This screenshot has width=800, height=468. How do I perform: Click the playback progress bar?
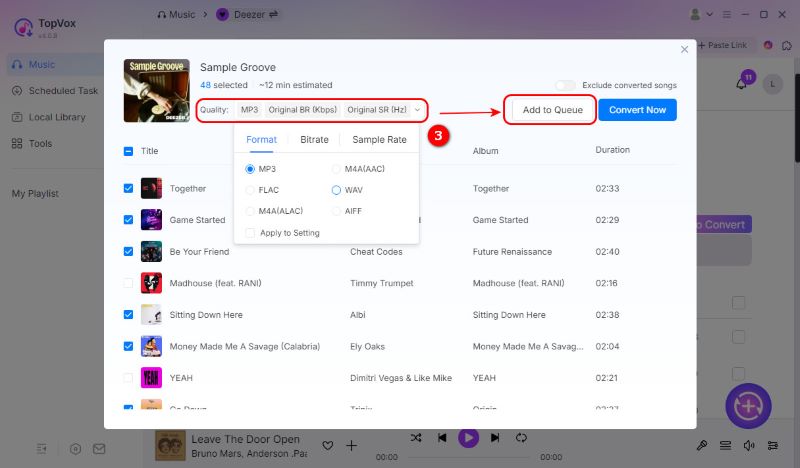469,457
